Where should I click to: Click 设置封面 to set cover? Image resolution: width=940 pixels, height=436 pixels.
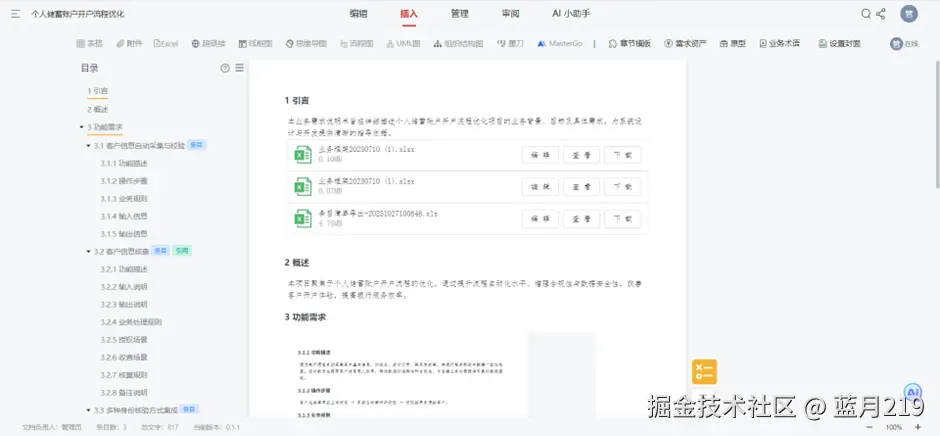[839, 43]
